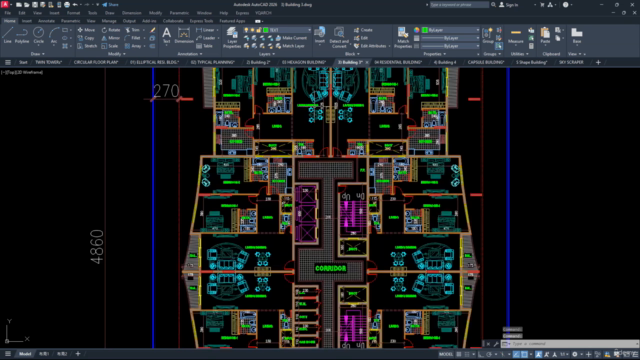Screen dimensions: 640x360
Task: Toggle drawing grid display in status bar
Action: (x=459, y=354)
